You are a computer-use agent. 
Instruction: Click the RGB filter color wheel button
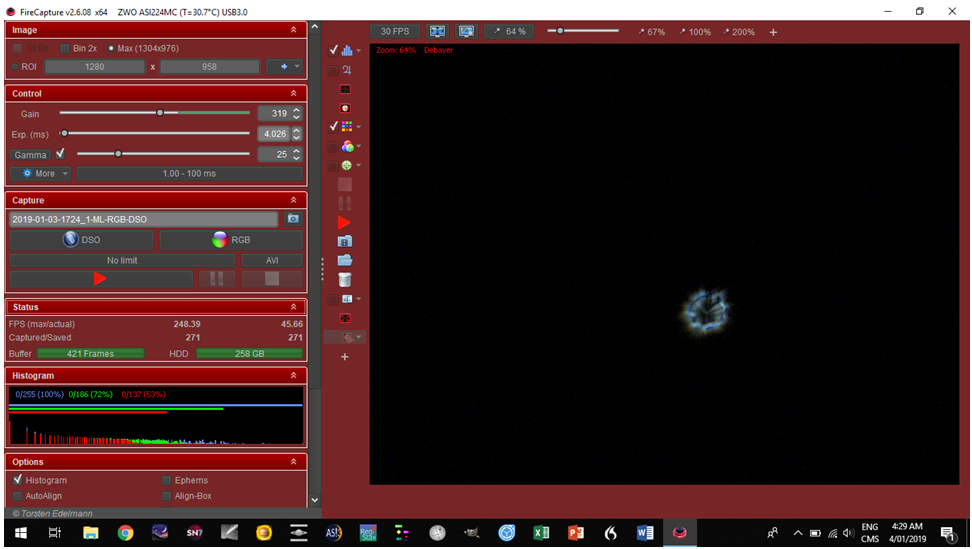coord(231,240)
